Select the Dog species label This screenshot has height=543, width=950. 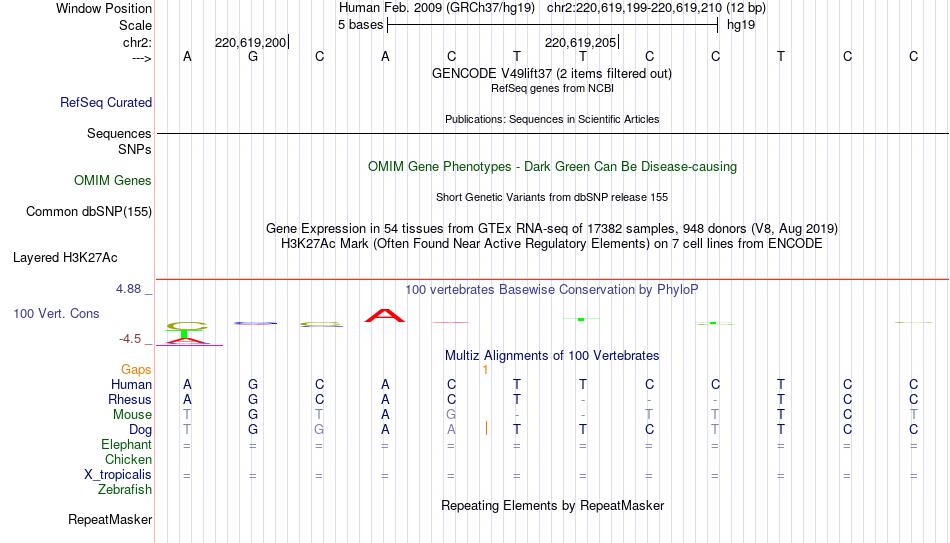point(140,430)
